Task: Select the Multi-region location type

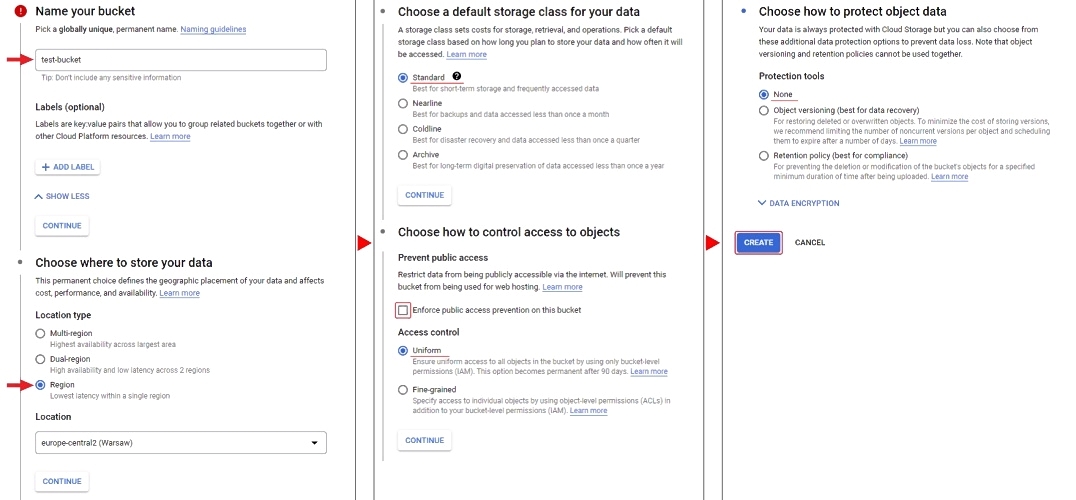Action: click(x=40, y=333)
